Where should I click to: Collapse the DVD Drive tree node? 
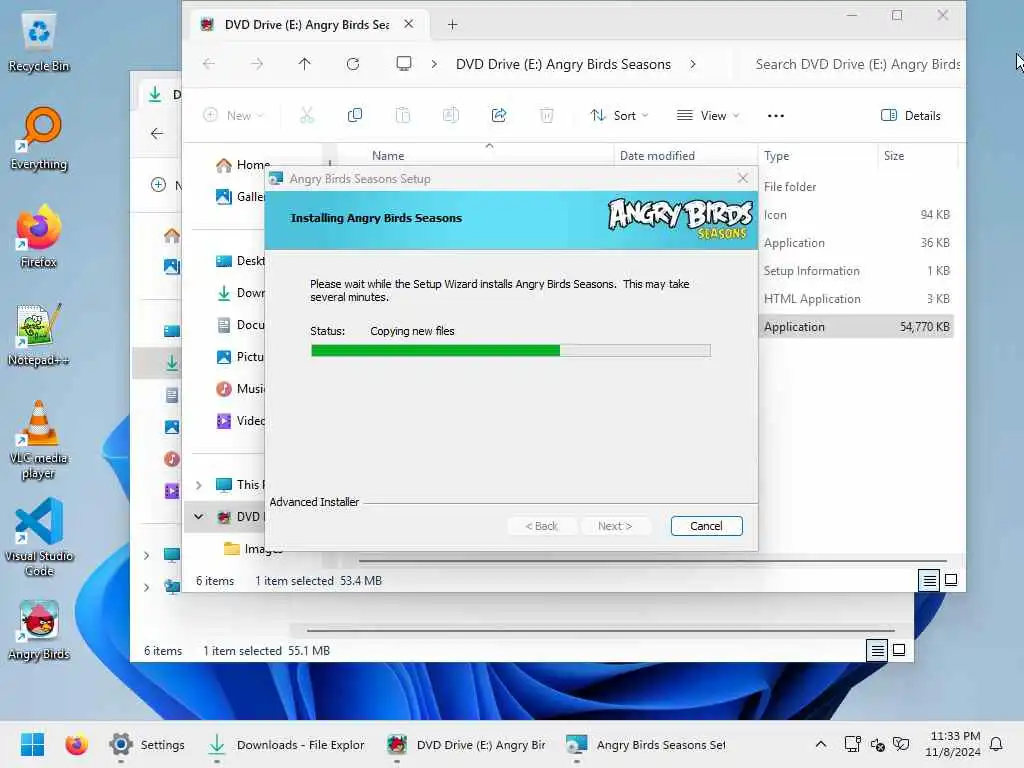tap(199, 517)
